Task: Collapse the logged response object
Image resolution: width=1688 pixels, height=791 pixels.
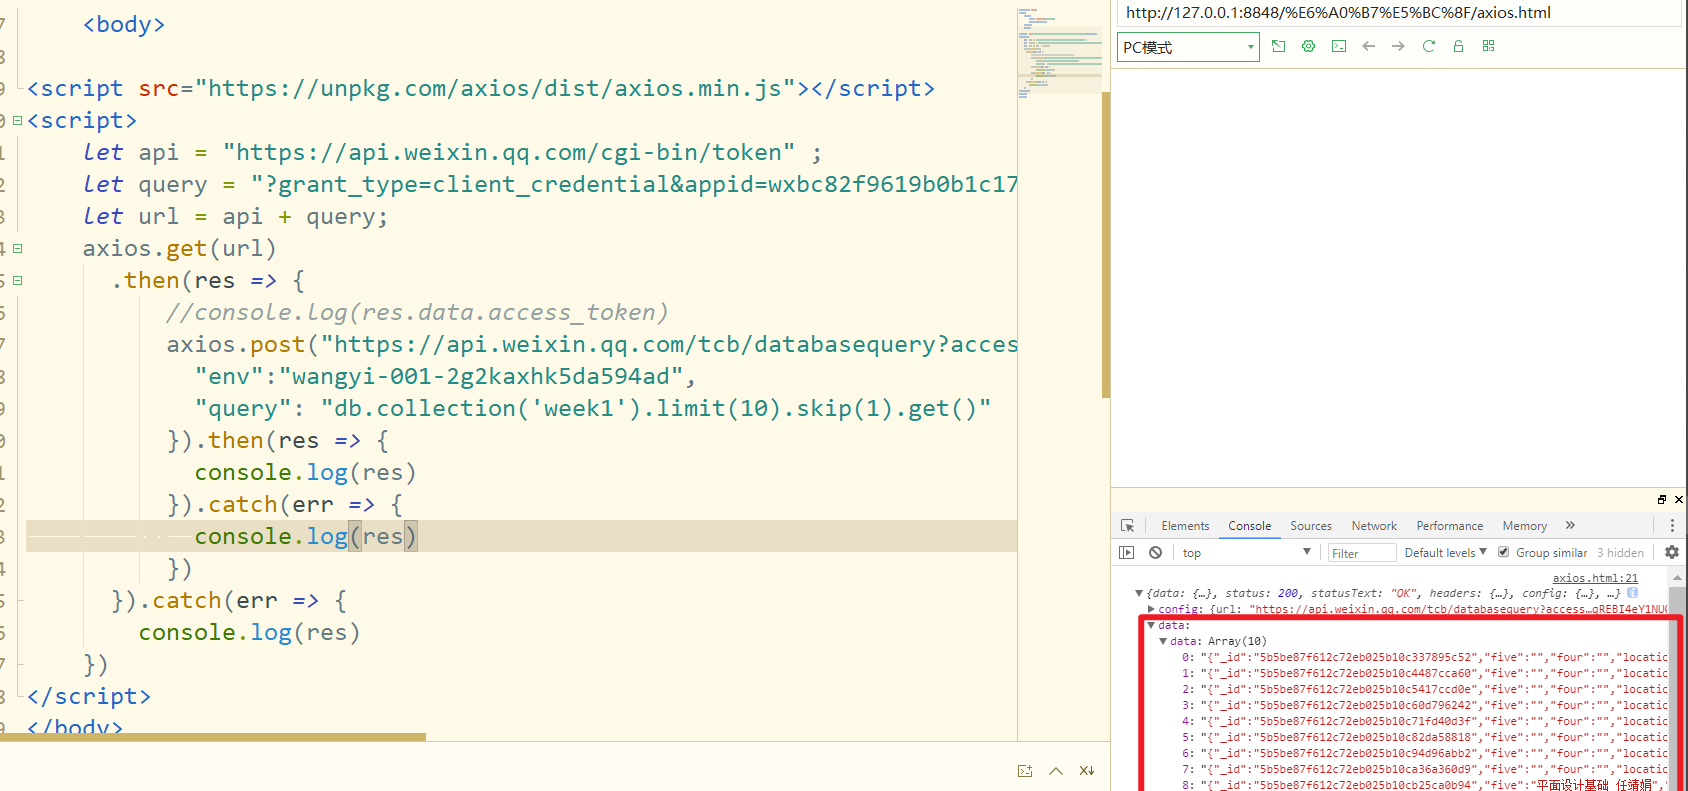Action: [x=1138, y=593]
